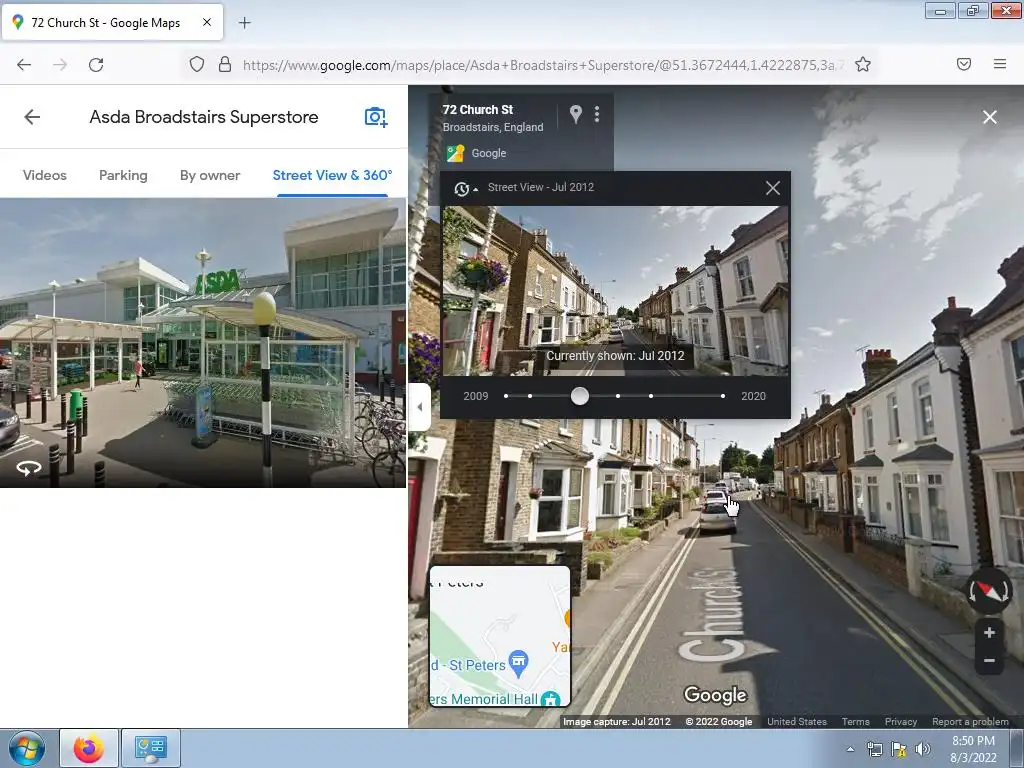This screenshot has height=768, width=1024.
Task: Click the tracking protection shield icon
Action: [x=197, y=64]
